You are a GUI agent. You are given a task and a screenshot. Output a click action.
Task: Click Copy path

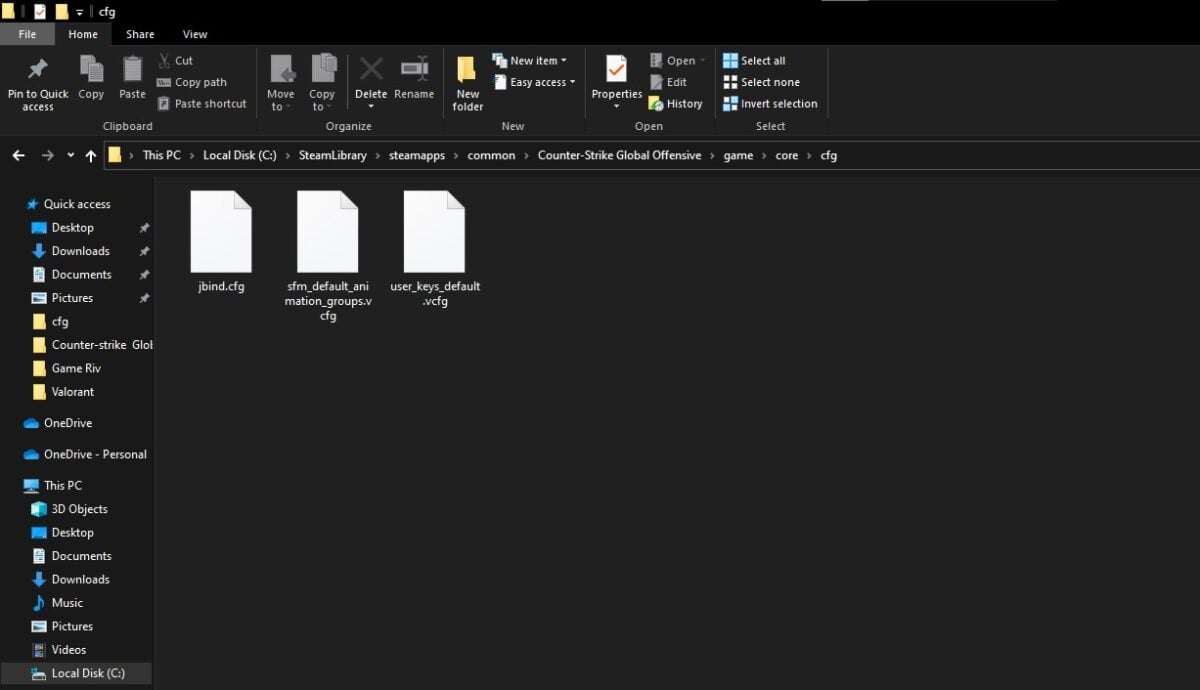click(x=192, y=82)
